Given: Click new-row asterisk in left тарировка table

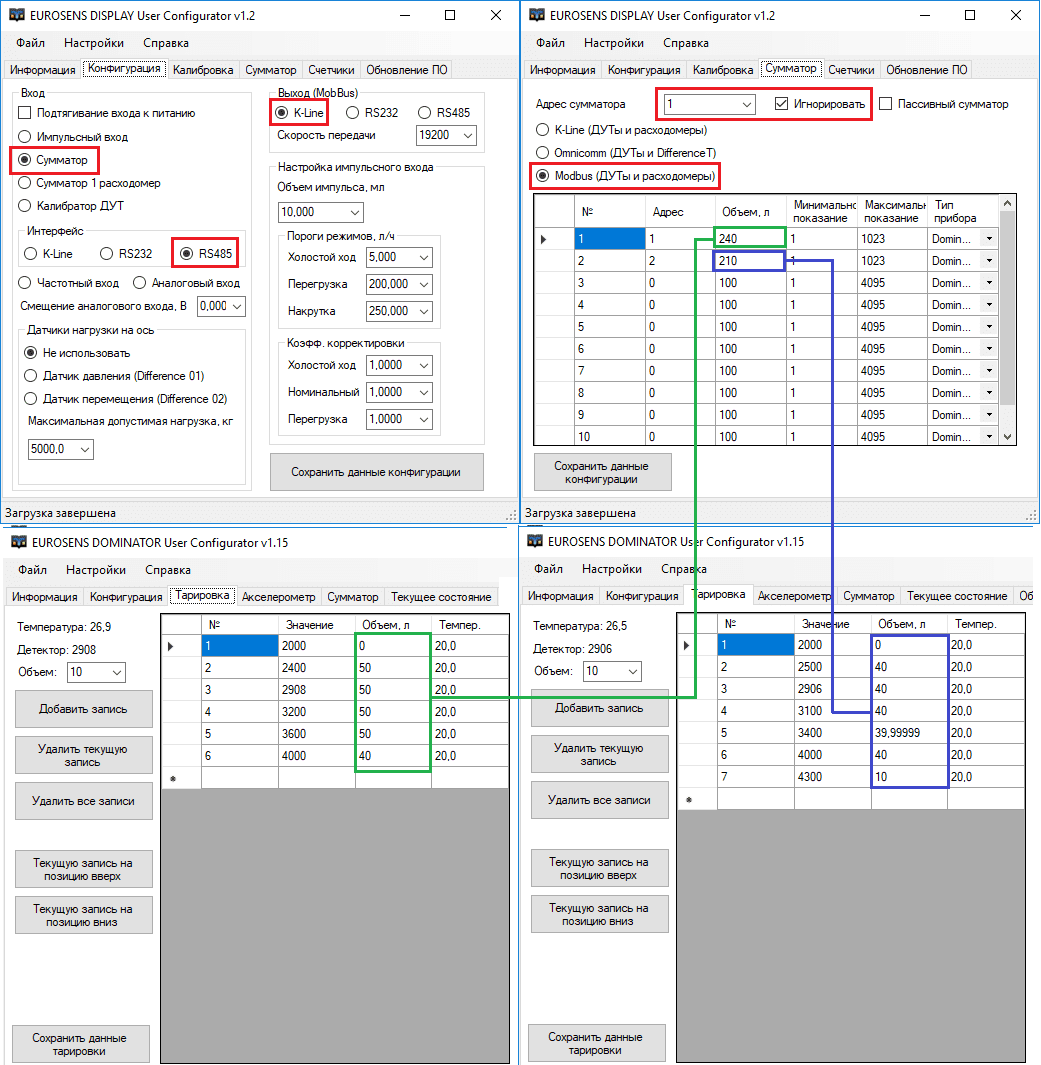Looking at the screenshot, I should (x=174, y=778).
